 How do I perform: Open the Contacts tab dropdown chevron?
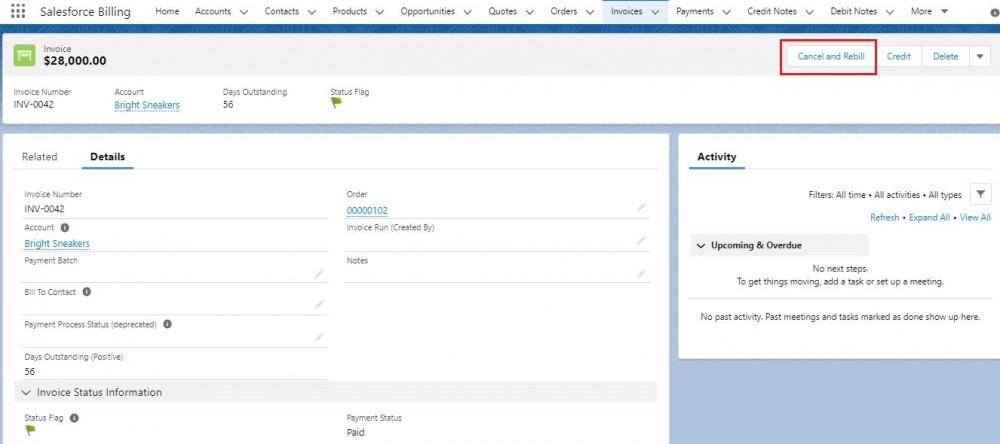tap(311, 11)
